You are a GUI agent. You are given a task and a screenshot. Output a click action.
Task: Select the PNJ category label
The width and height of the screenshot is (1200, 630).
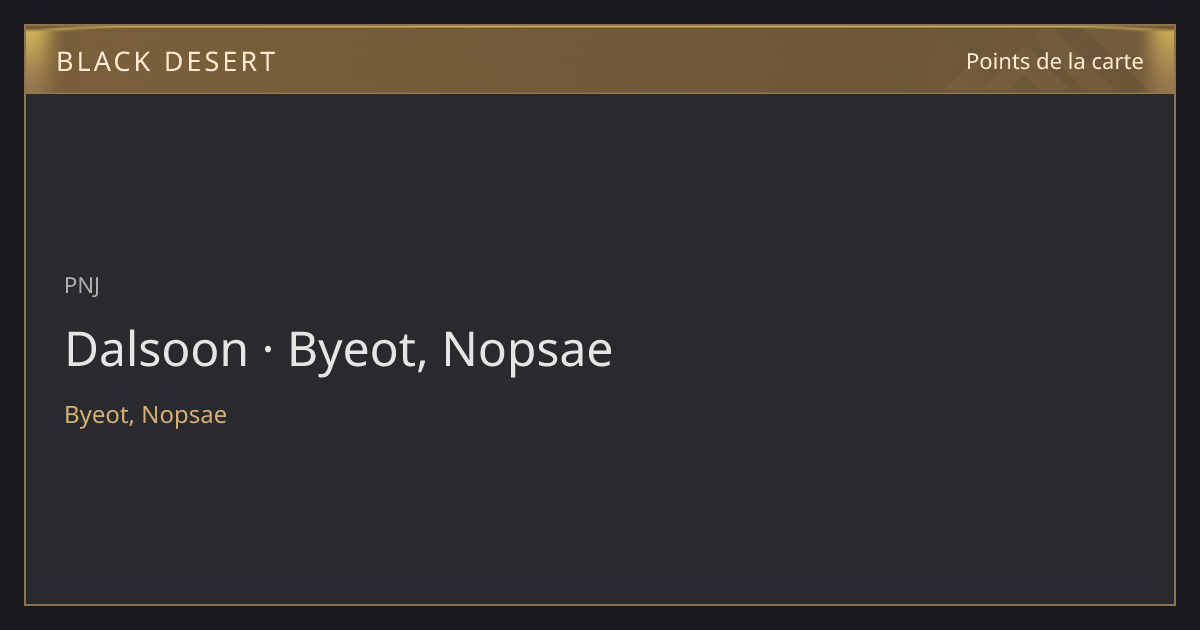[82, 285]
